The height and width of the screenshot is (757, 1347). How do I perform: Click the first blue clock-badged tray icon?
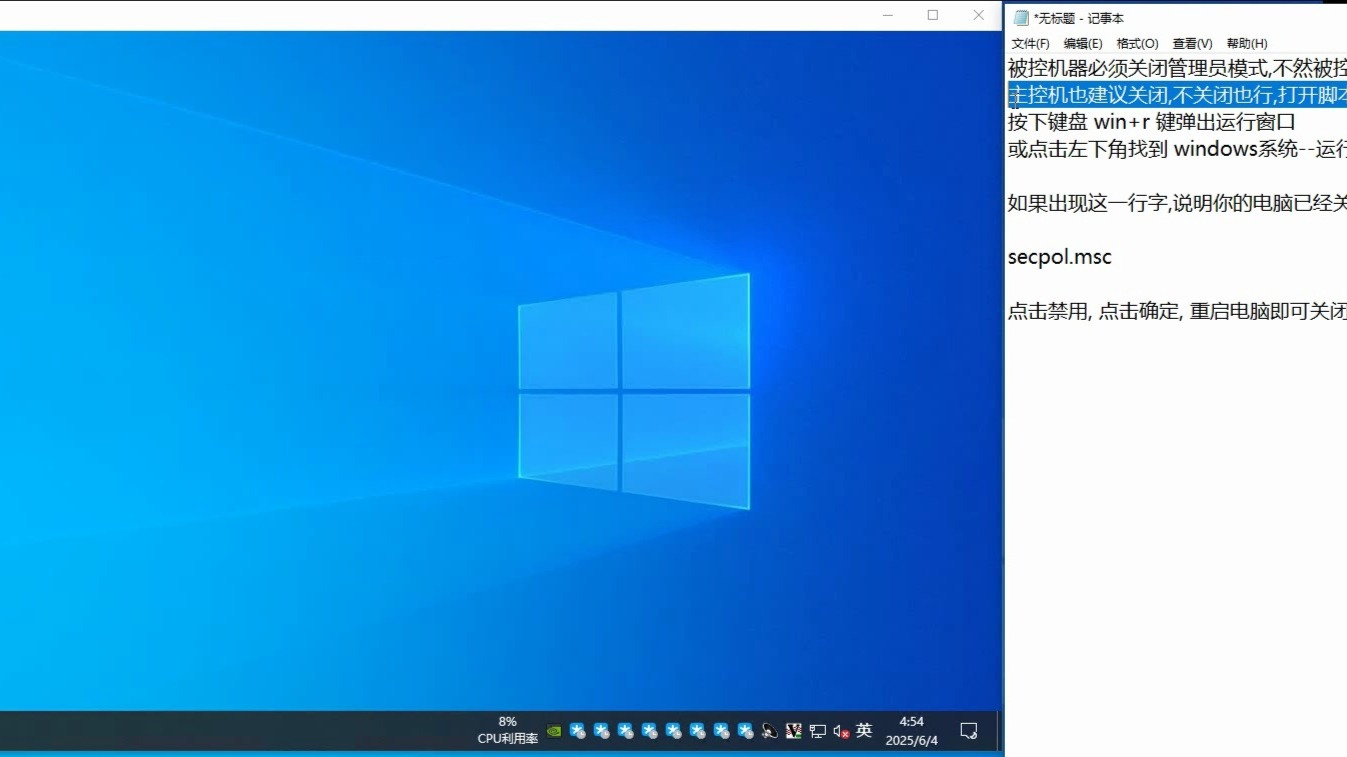(x=577, y=730)
